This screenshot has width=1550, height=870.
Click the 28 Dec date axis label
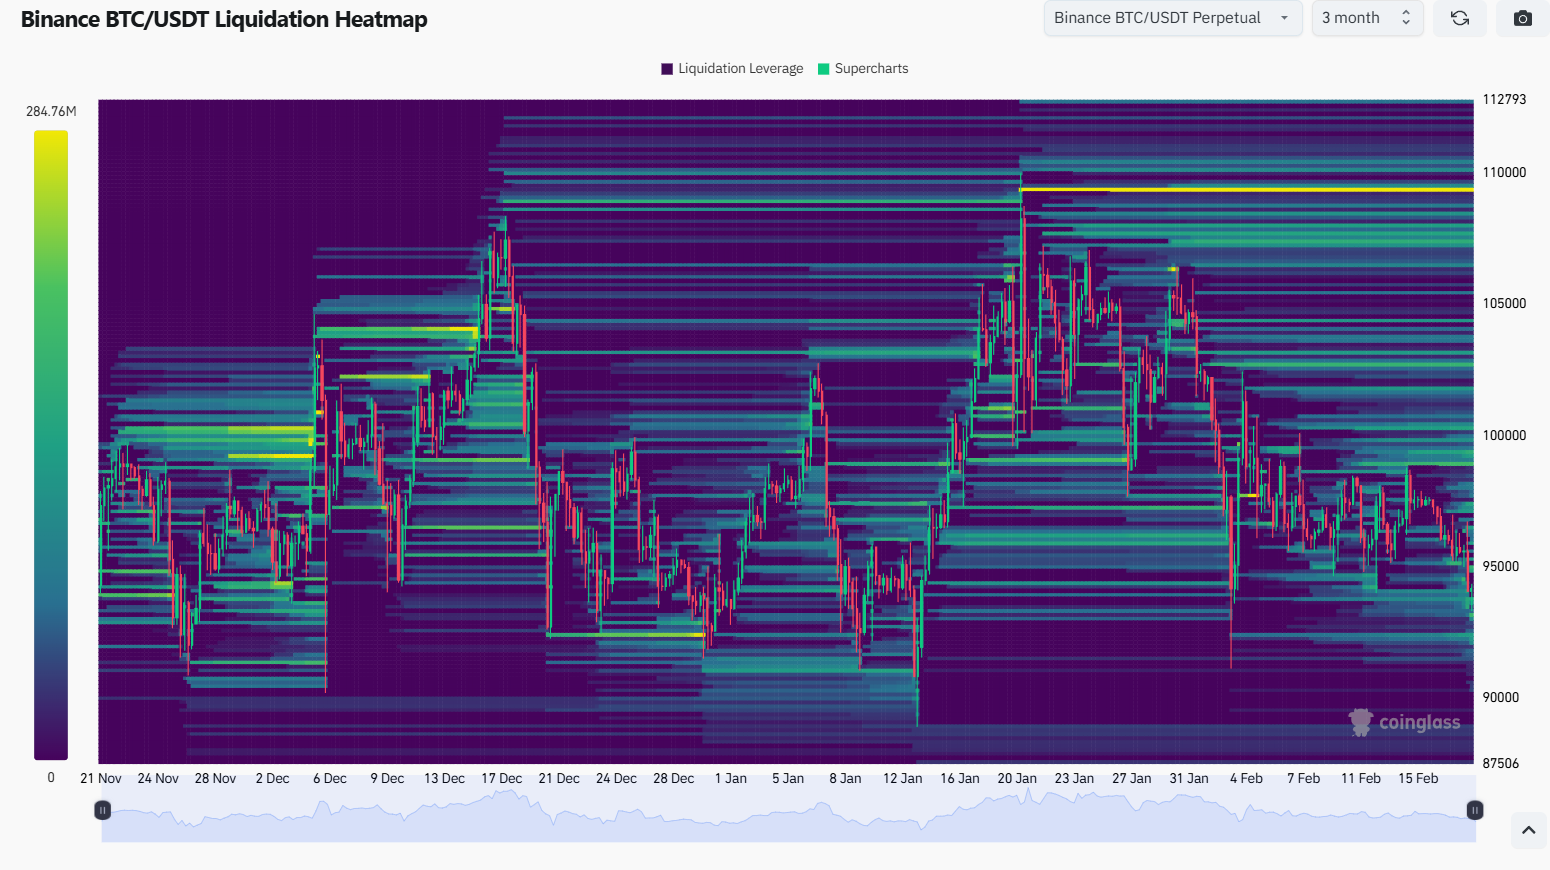674,779
